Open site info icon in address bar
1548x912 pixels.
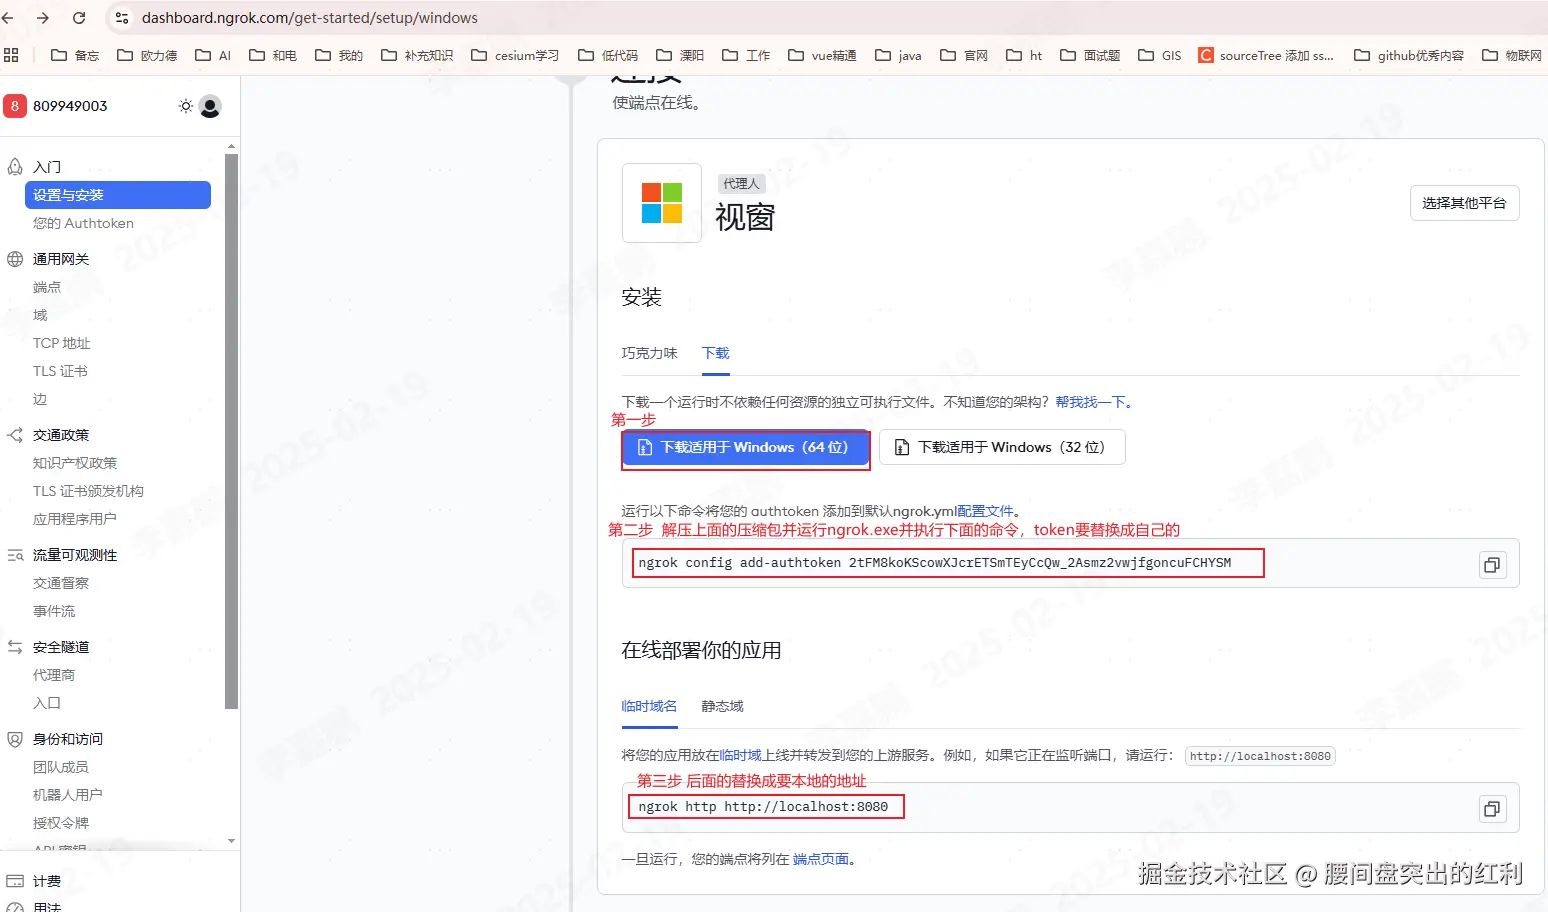[122, 18]
